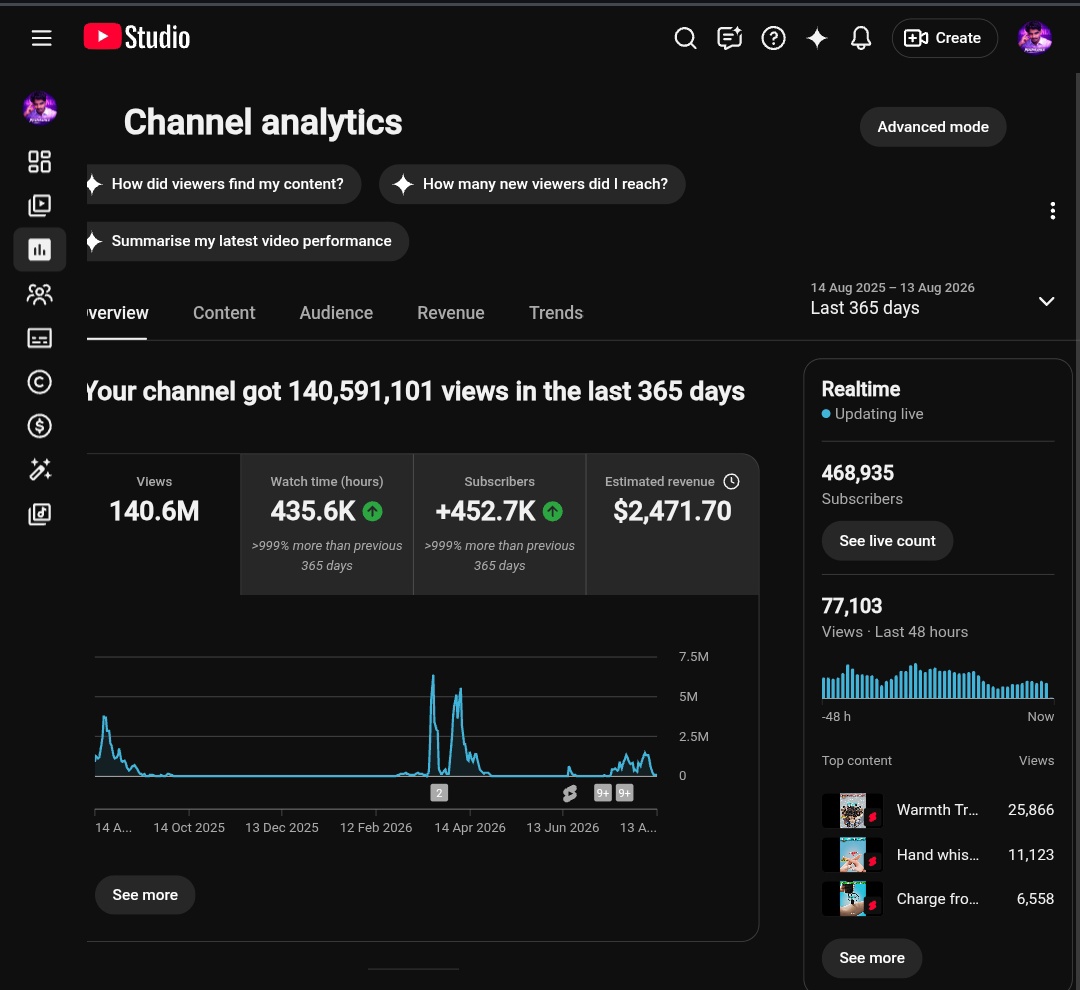Click the Advanced mode button

pos(933,127)
